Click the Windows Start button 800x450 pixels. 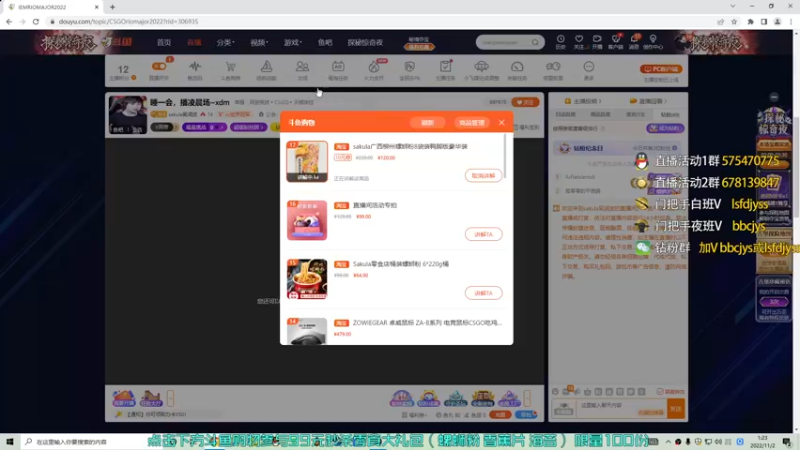pyautogui.click(x=9, y=442)
